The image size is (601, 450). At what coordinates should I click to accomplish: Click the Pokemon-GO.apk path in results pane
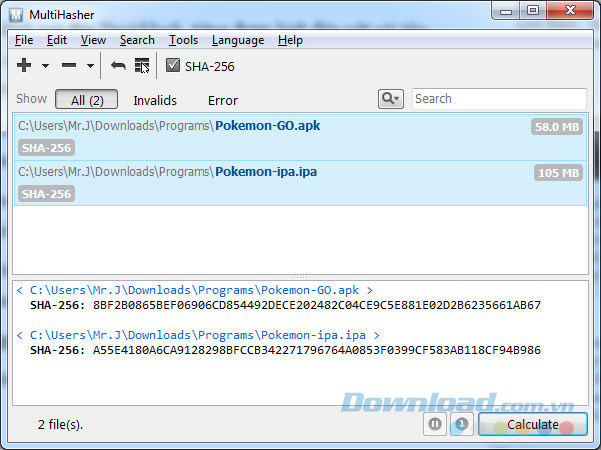coord(194,290)
